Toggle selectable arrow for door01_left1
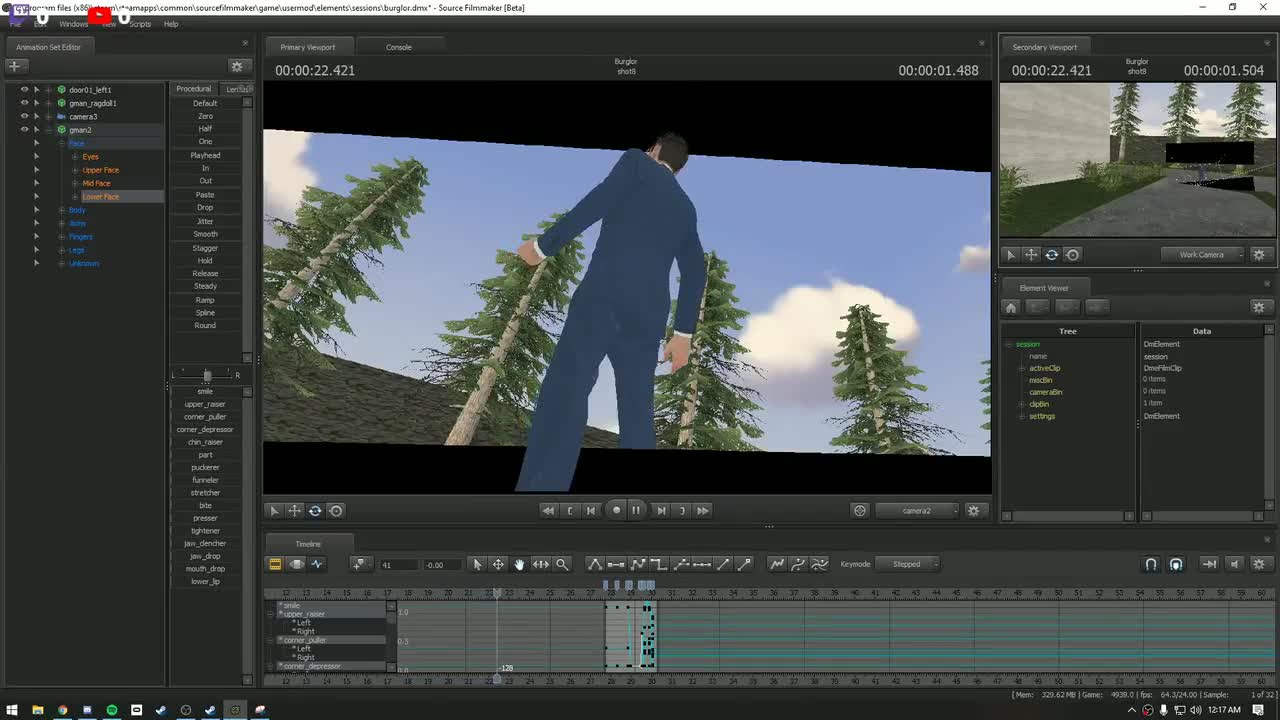The height and width of the screenshot is (720, 1280). (x=36, y=89)
